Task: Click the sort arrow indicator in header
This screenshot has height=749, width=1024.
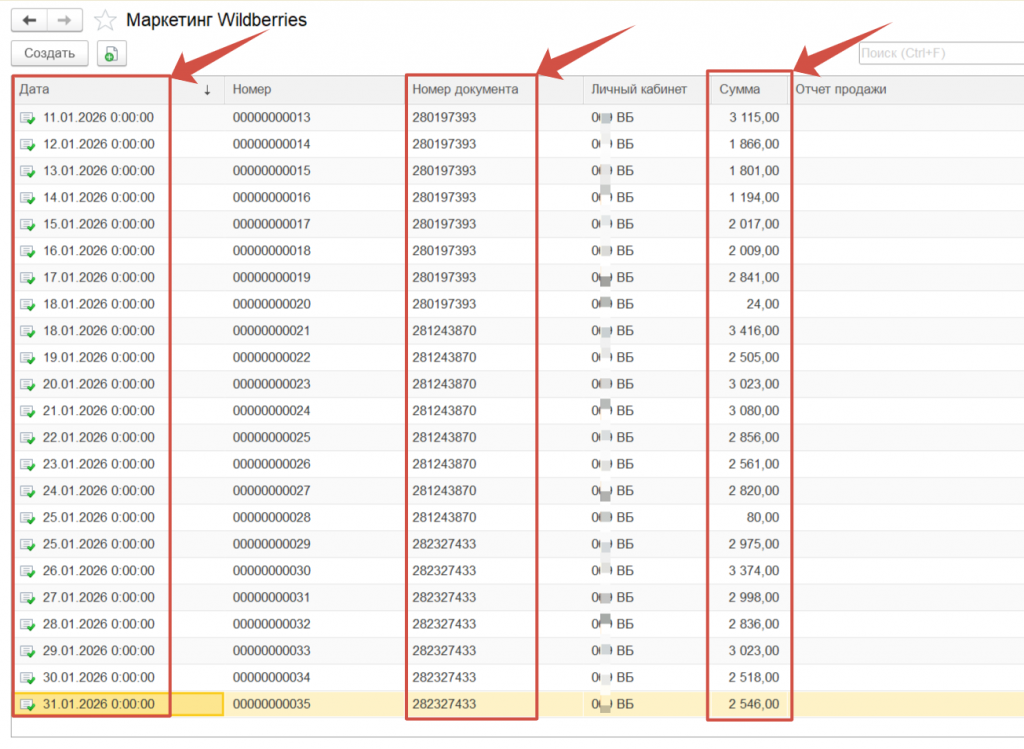Action: 207,90
